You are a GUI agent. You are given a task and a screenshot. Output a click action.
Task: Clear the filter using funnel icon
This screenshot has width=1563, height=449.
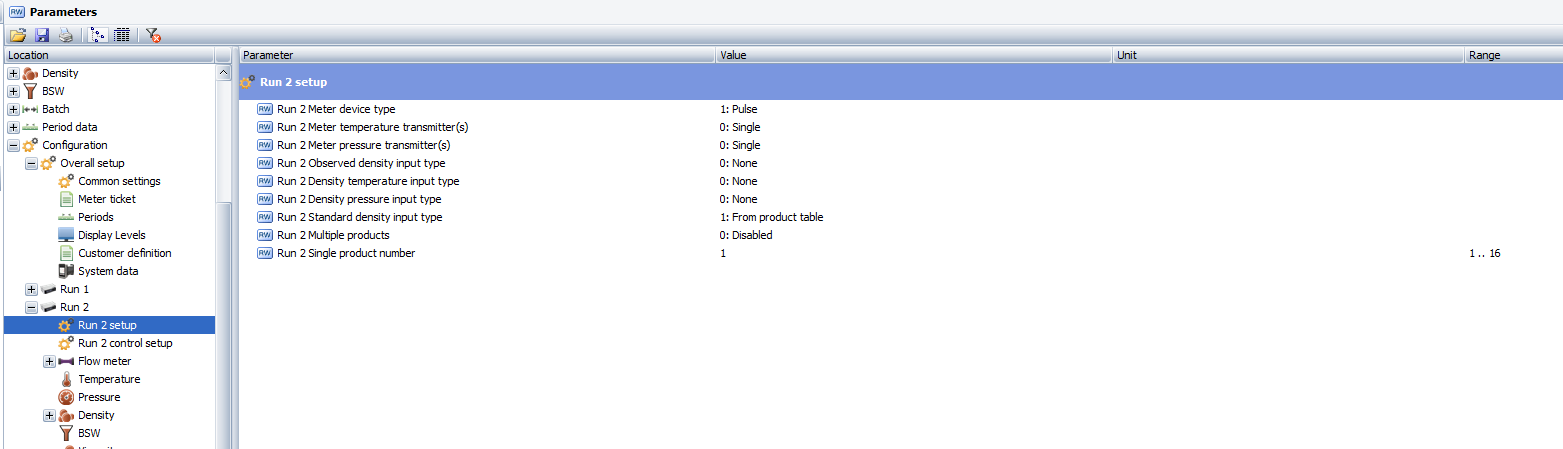[153, 35]
